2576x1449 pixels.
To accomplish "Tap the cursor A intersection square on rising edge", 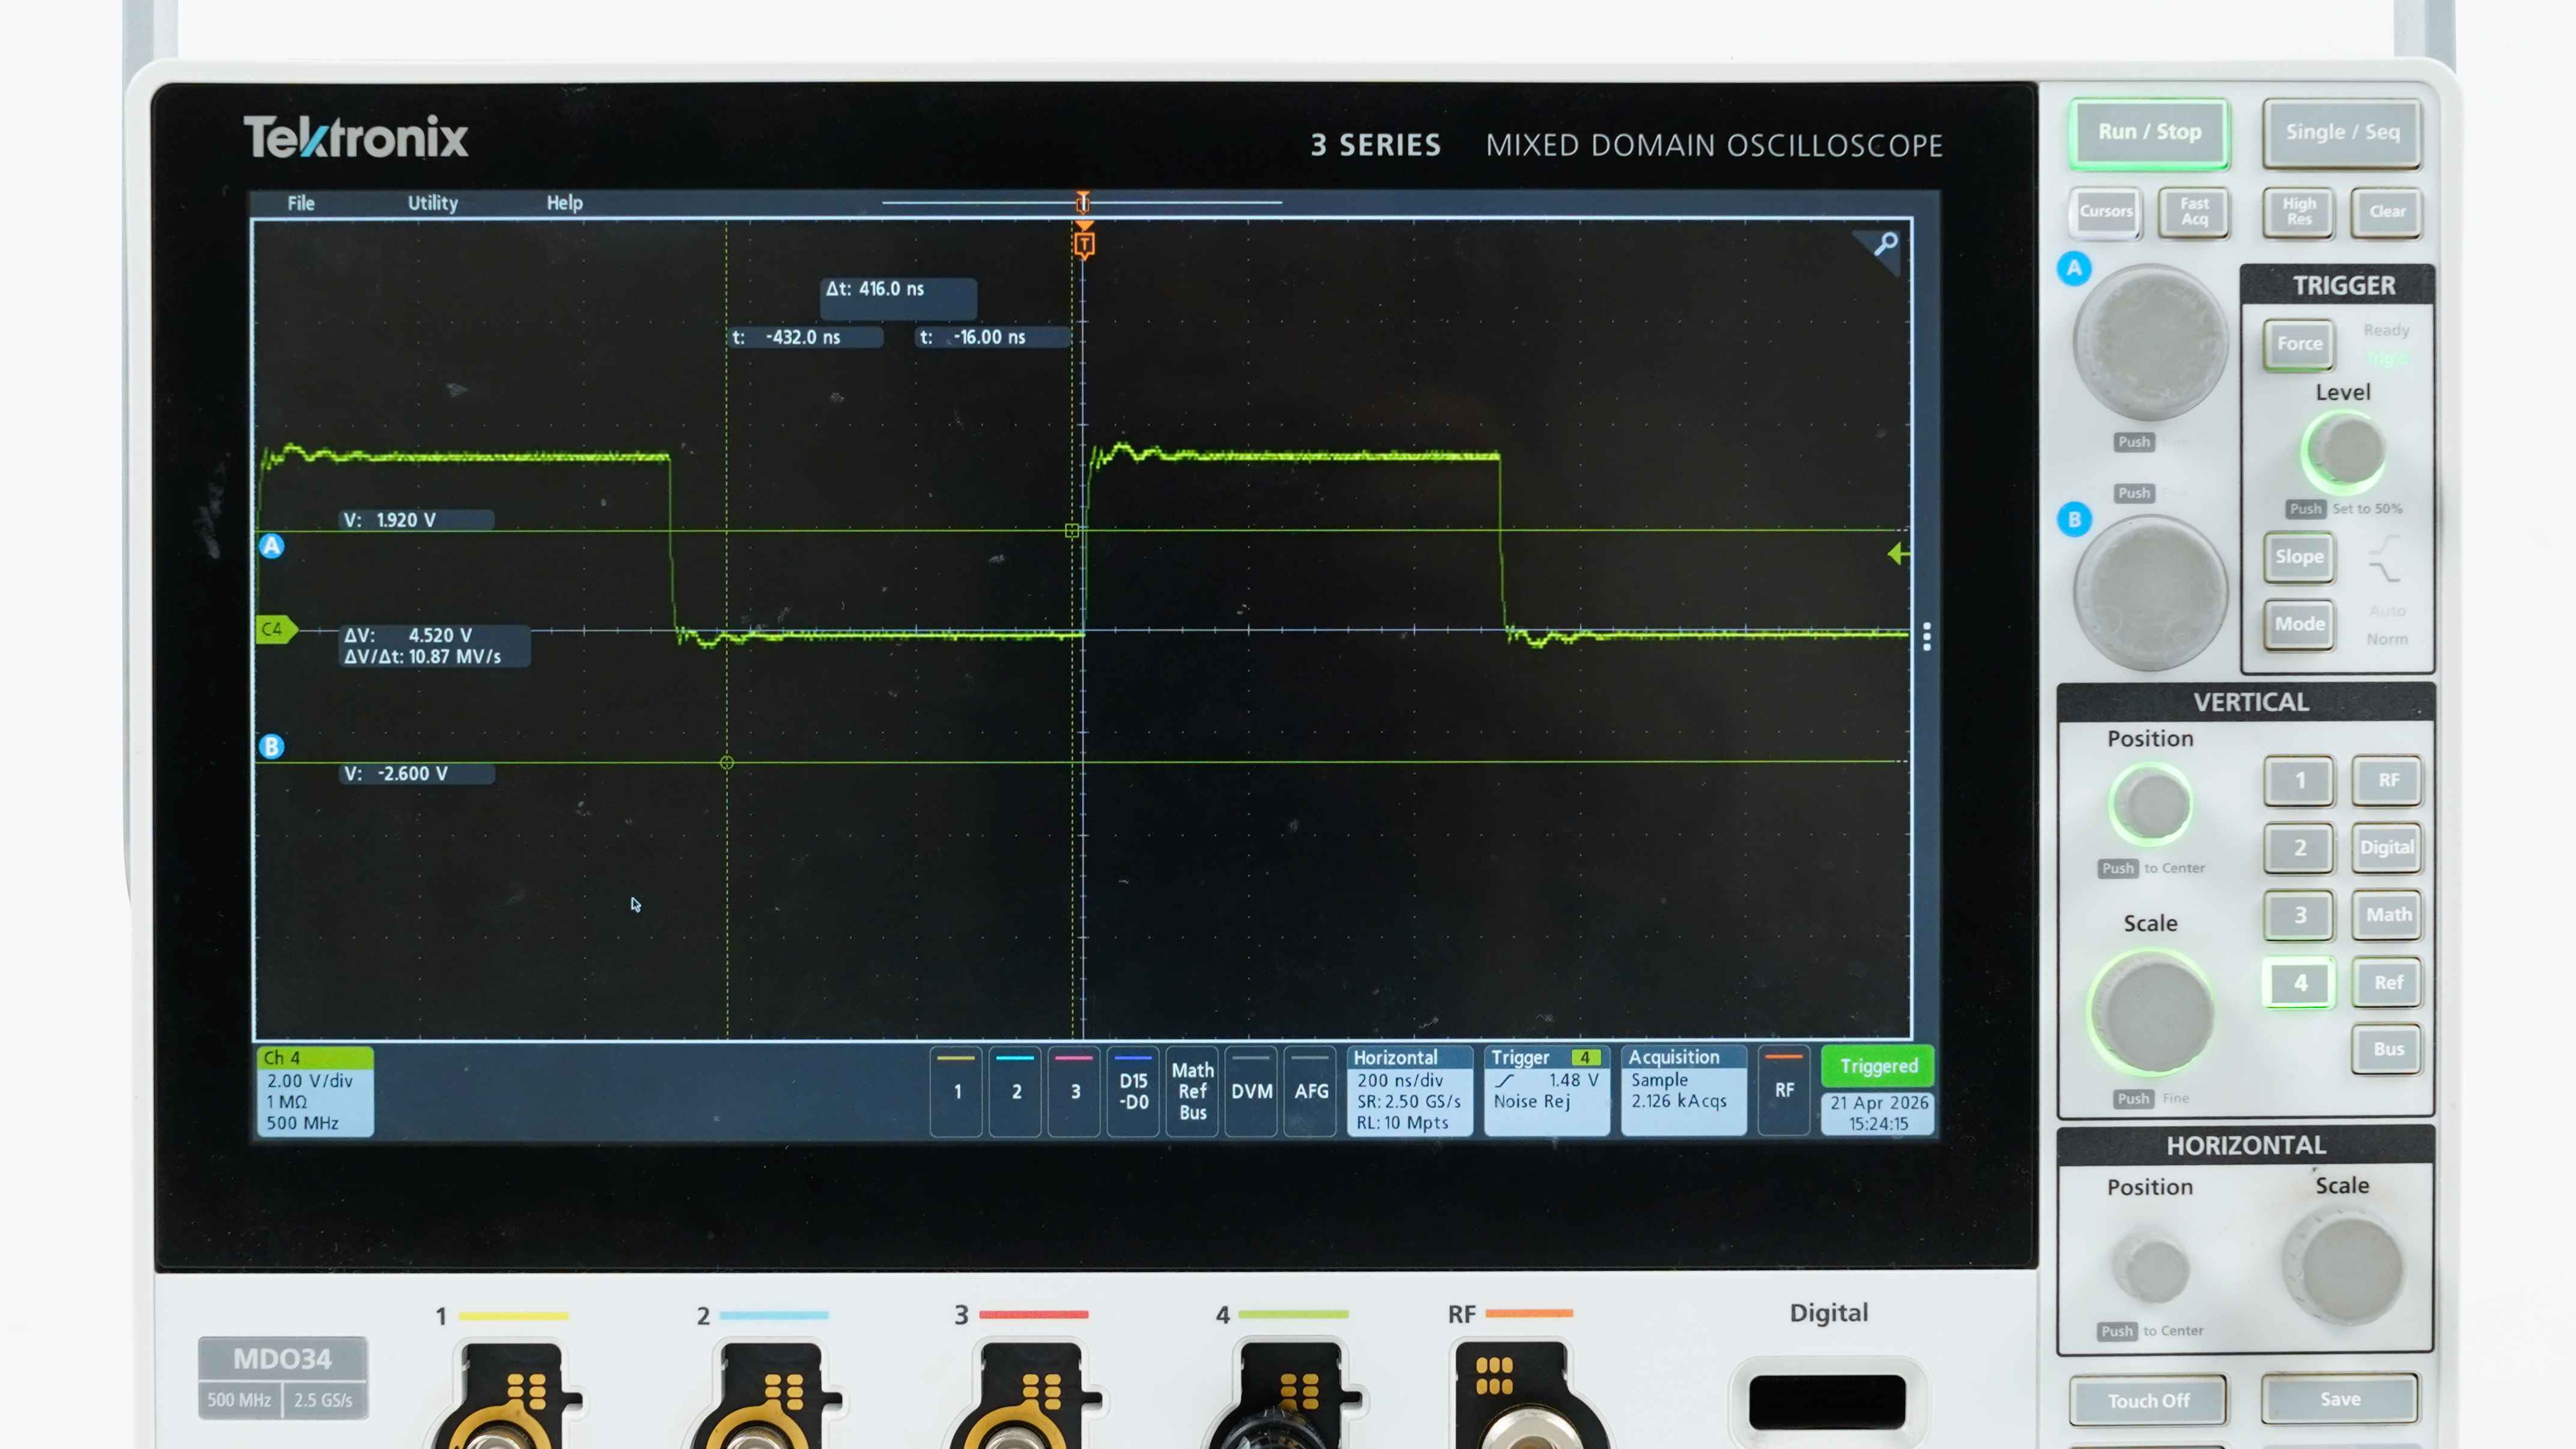I will pyautogui.click(x=1072, y=531).
